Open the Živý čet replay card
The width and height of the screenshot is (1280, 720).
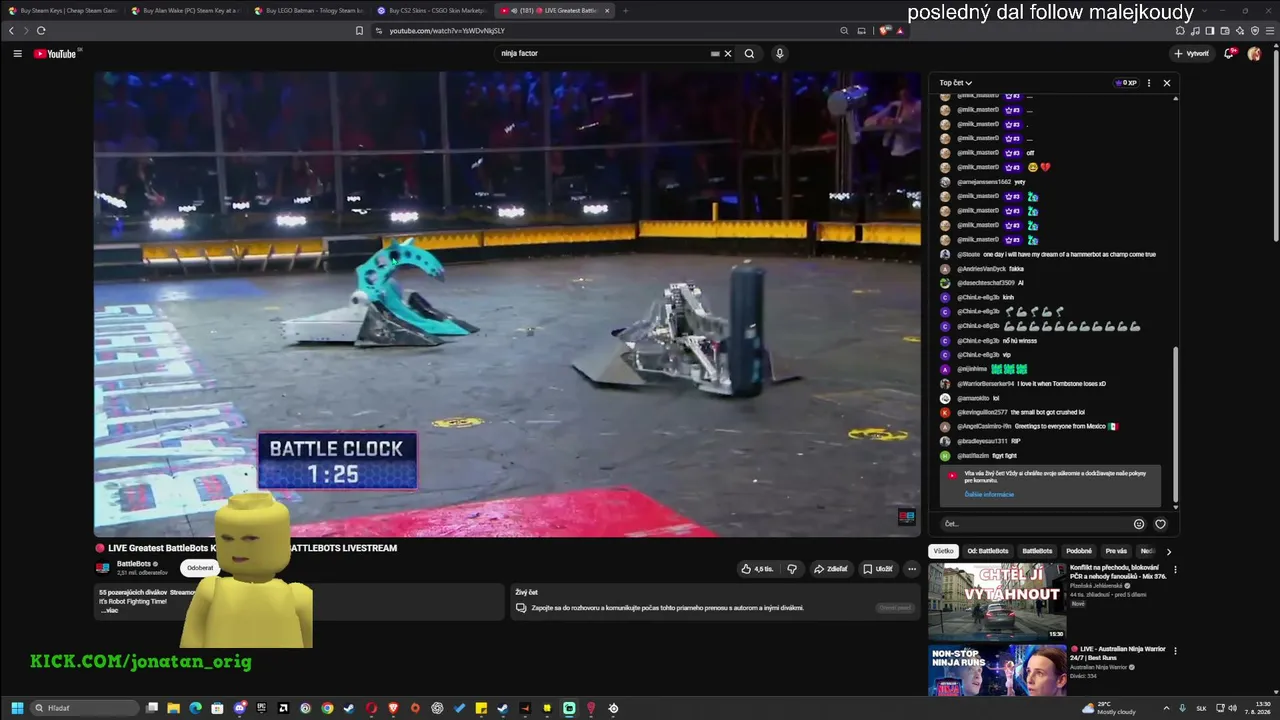715,602
